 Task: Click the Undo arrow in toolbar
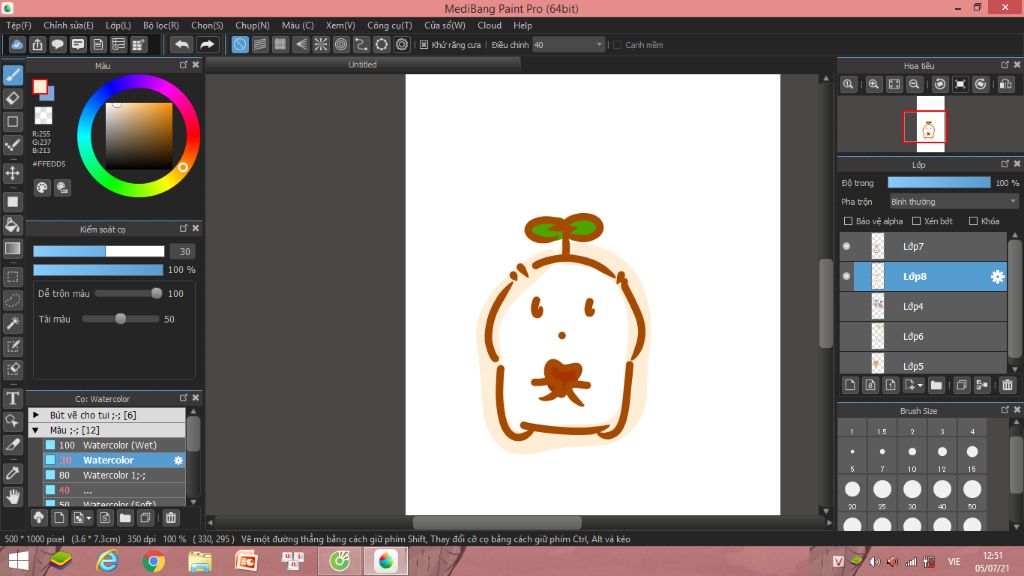click(x=182, y=44)
